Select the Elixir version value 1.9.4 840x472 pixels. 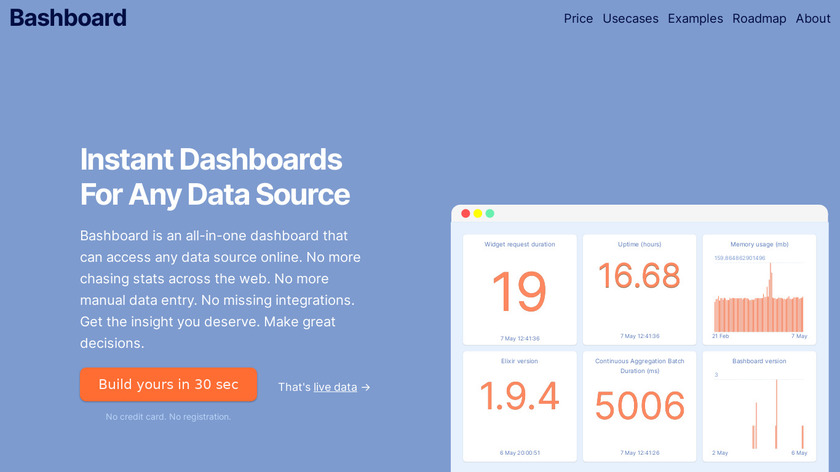(519, 396)
